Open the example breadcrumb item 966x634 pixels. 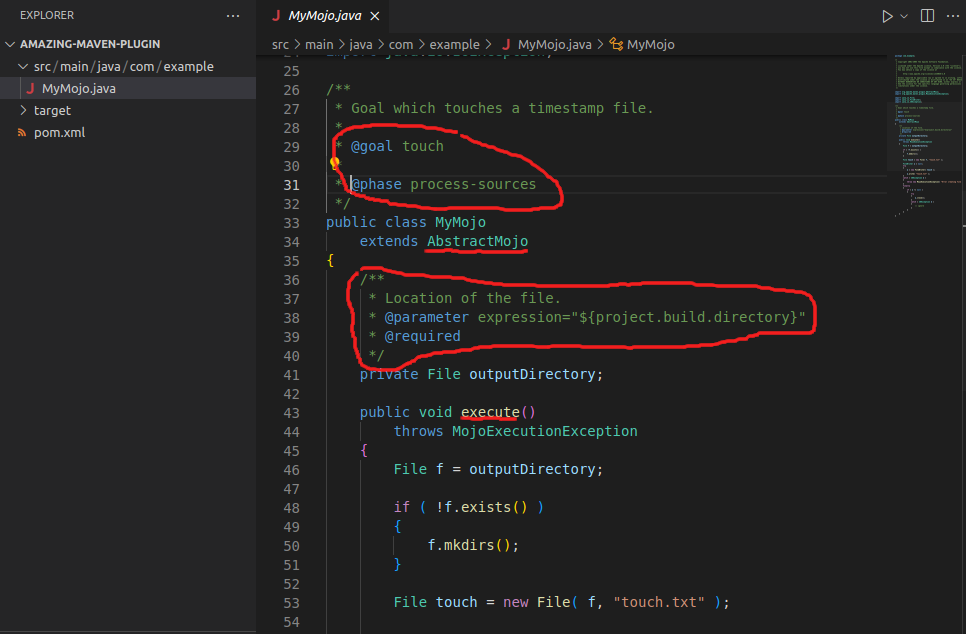tap(455, 44)
